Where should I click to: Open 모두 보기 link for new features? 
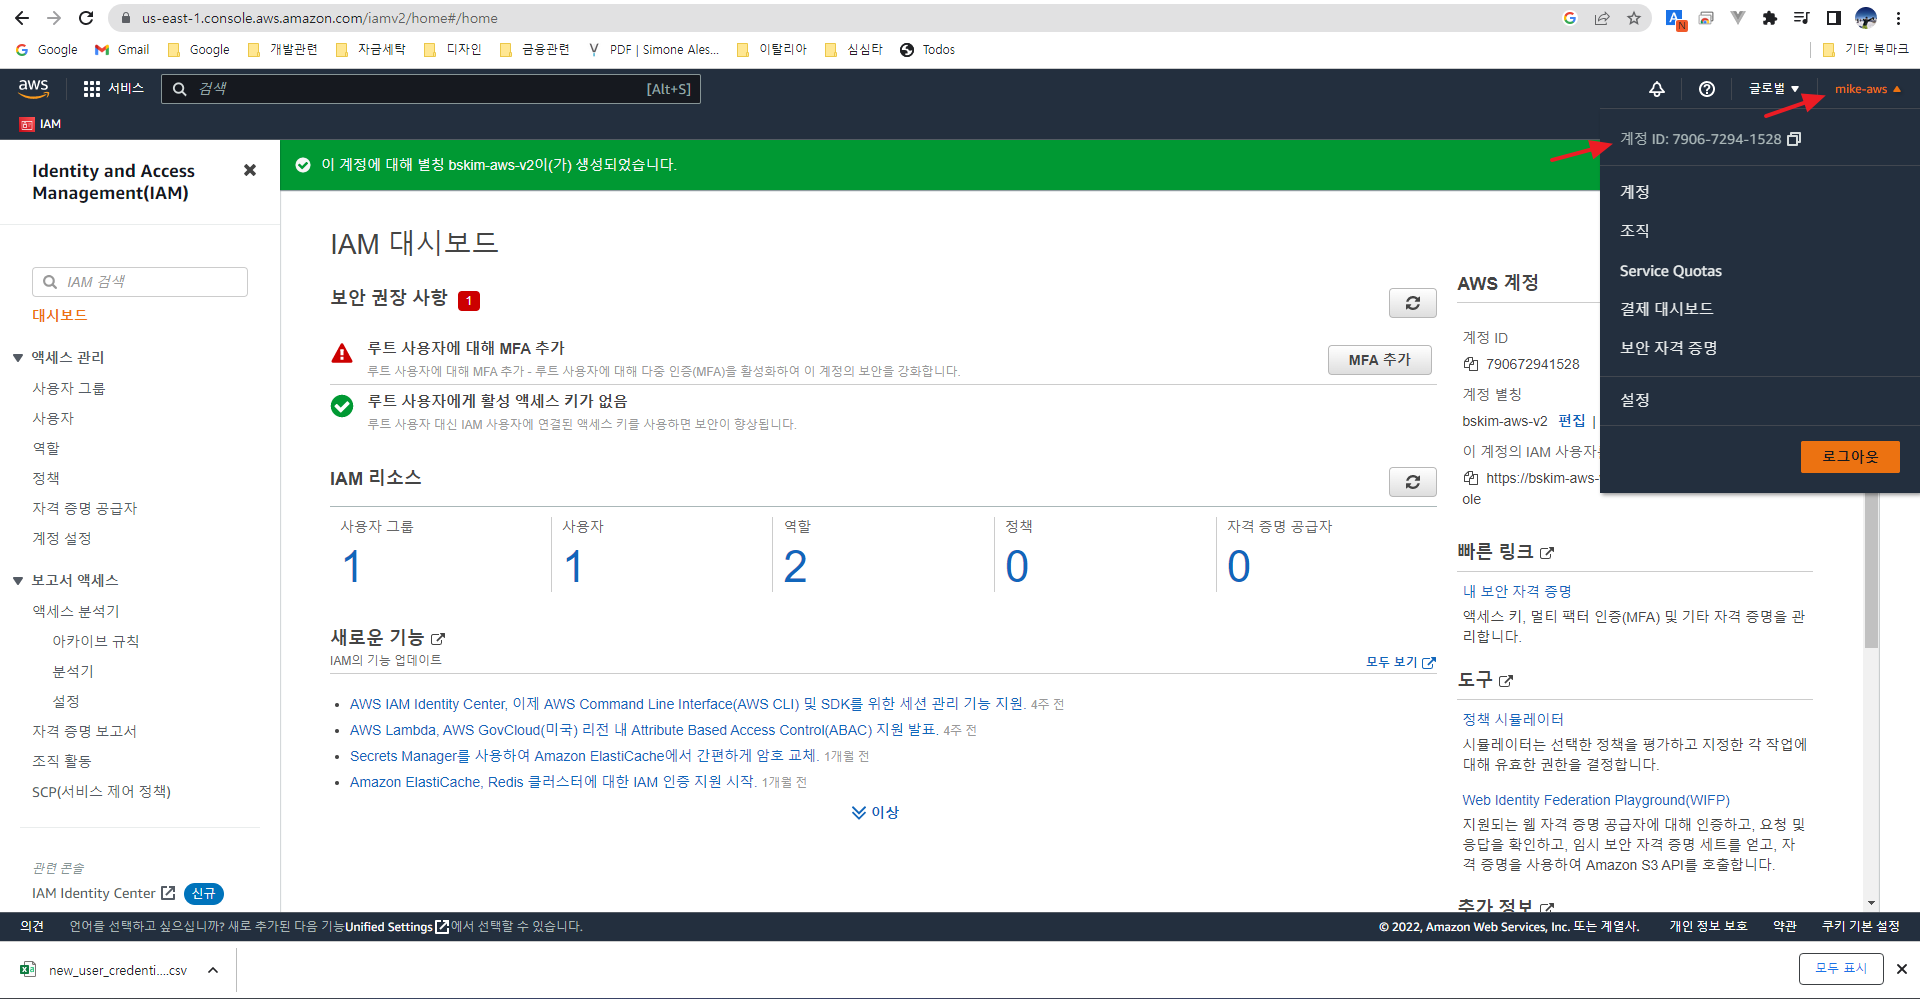(1400, 662)
